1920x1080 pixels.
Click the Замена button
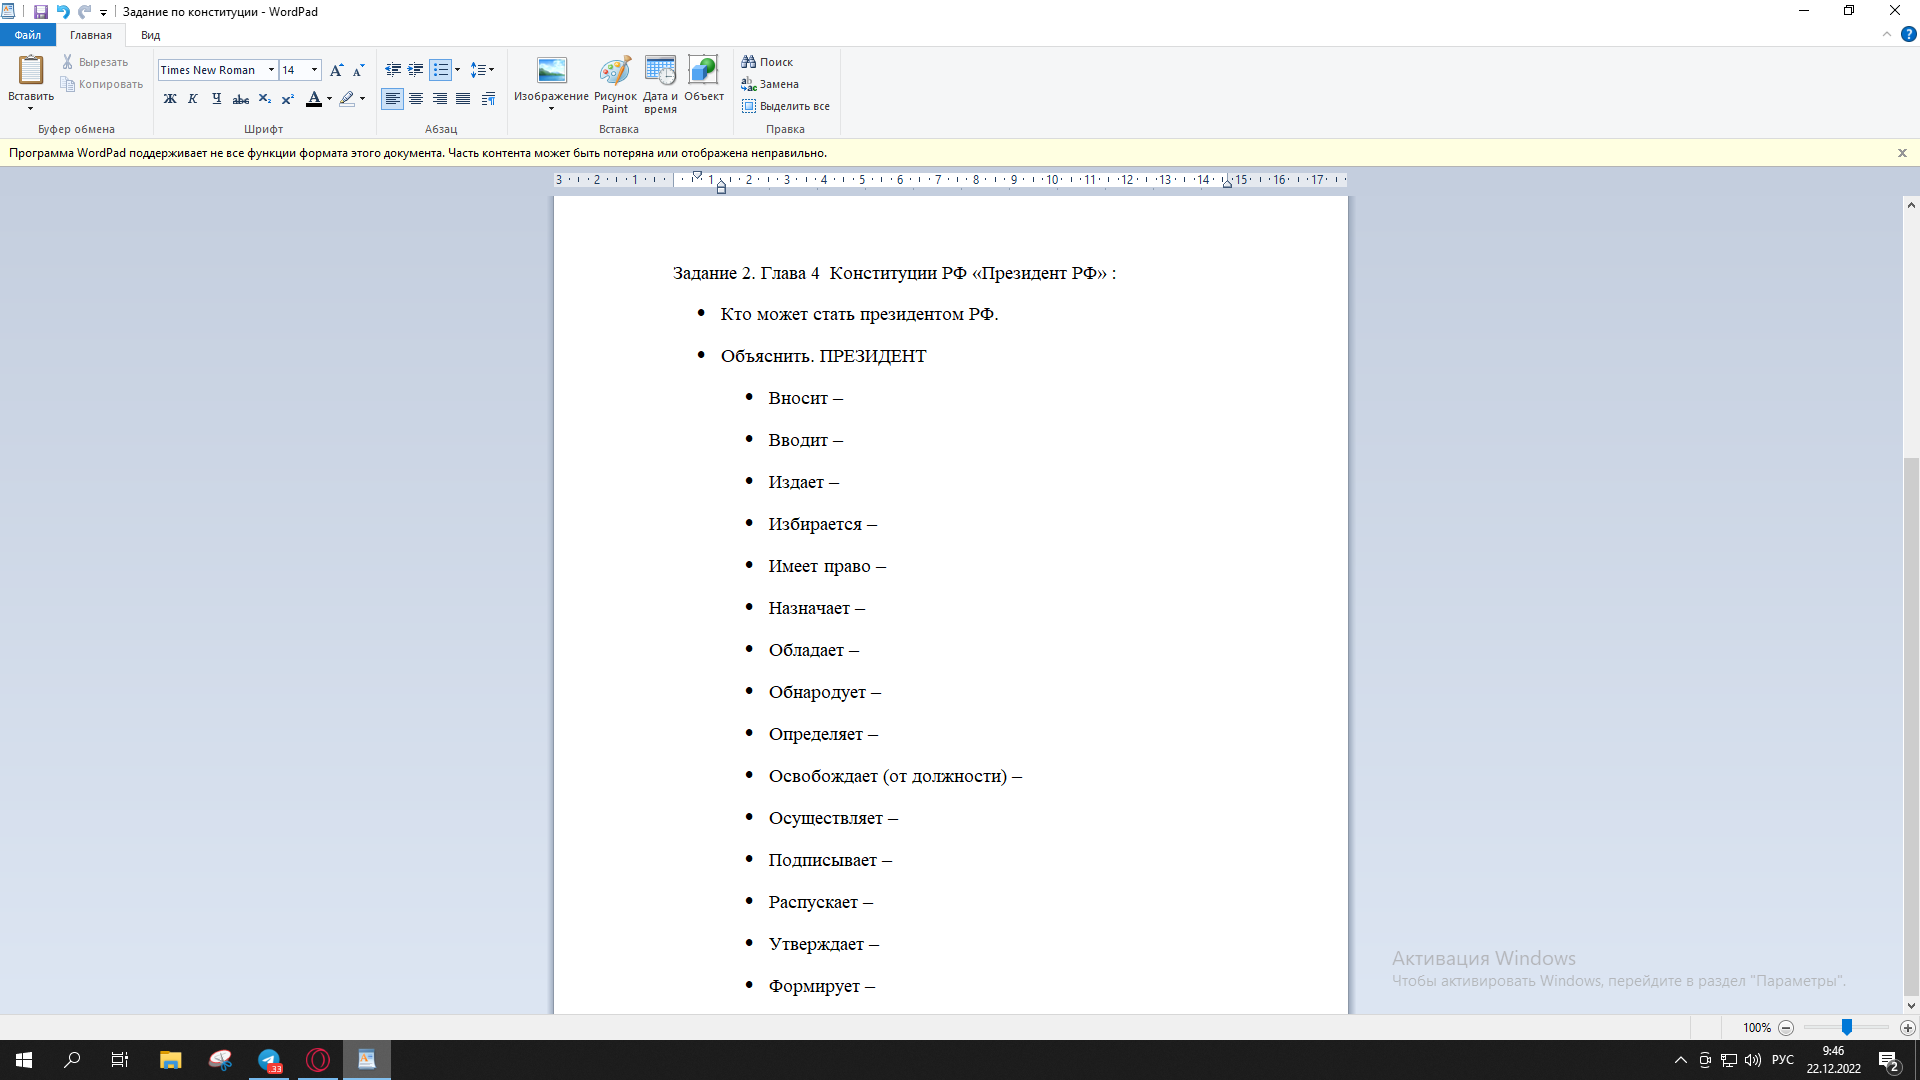pos(770,84)
